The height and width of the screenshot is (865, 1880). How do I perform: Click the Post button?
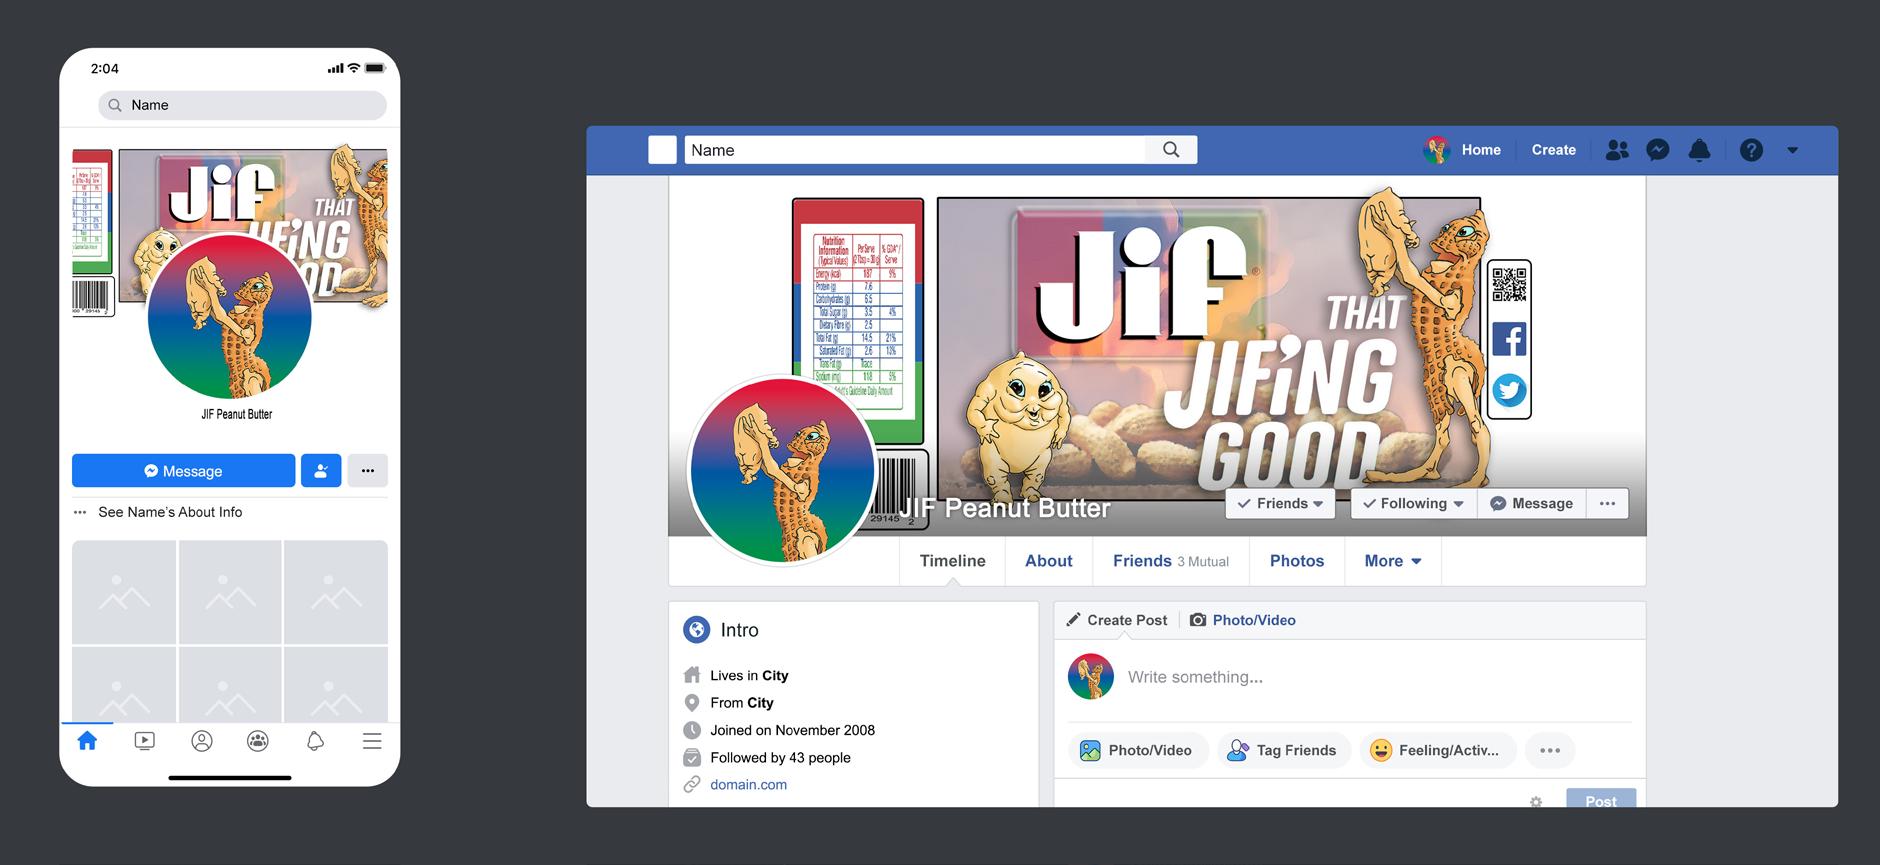[x=1601, y=798]
